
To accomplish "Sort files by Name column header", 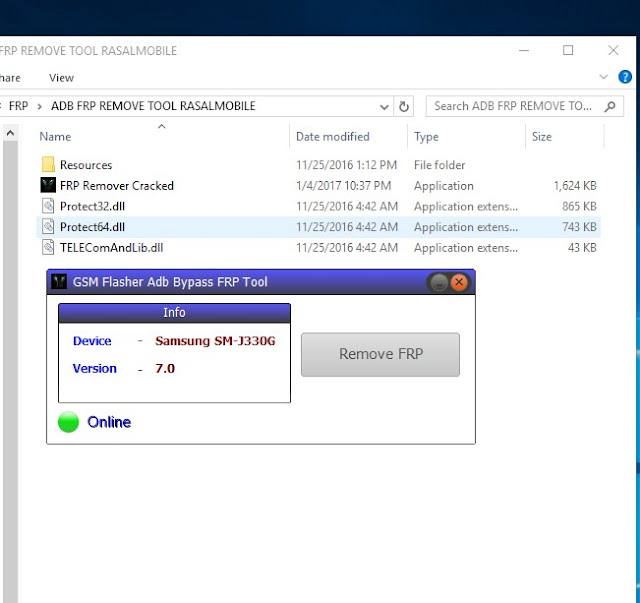I will pos(55,137).
